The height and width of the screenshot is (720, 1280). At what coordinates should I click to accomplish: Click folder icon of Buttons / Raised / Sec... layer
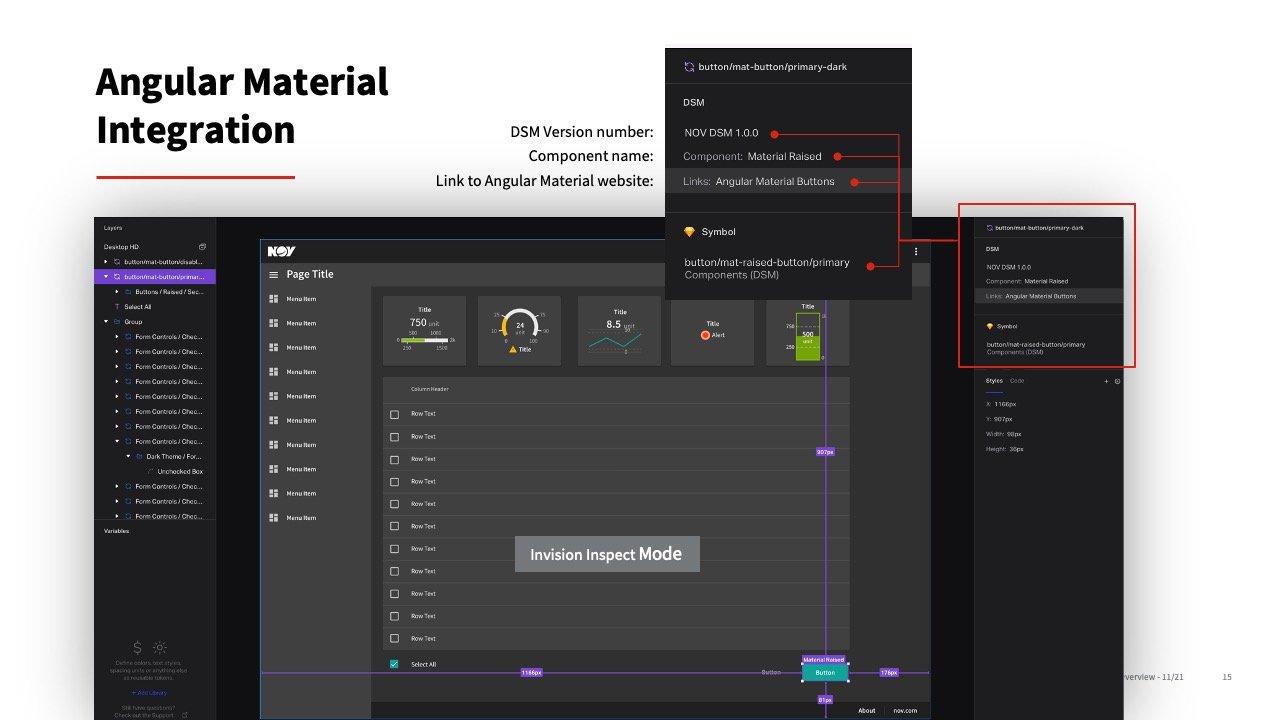(x=128, y=292)
